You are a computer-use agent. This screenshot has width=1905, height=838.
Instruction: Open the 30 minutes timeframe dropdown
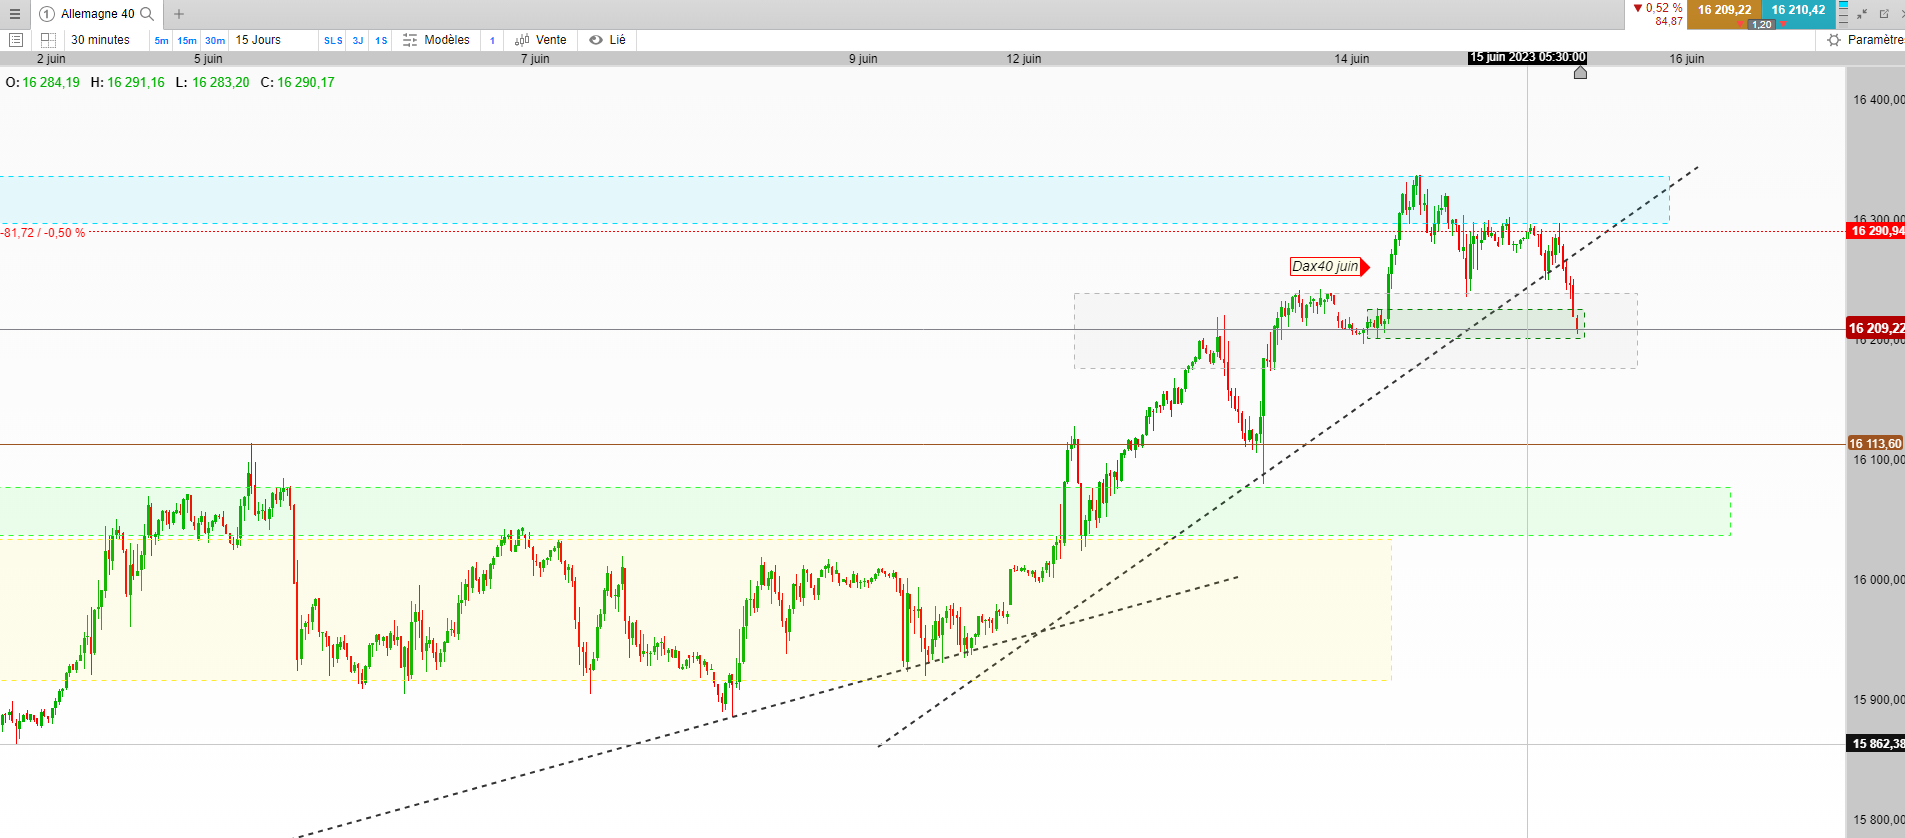click(x=100, y=40)
